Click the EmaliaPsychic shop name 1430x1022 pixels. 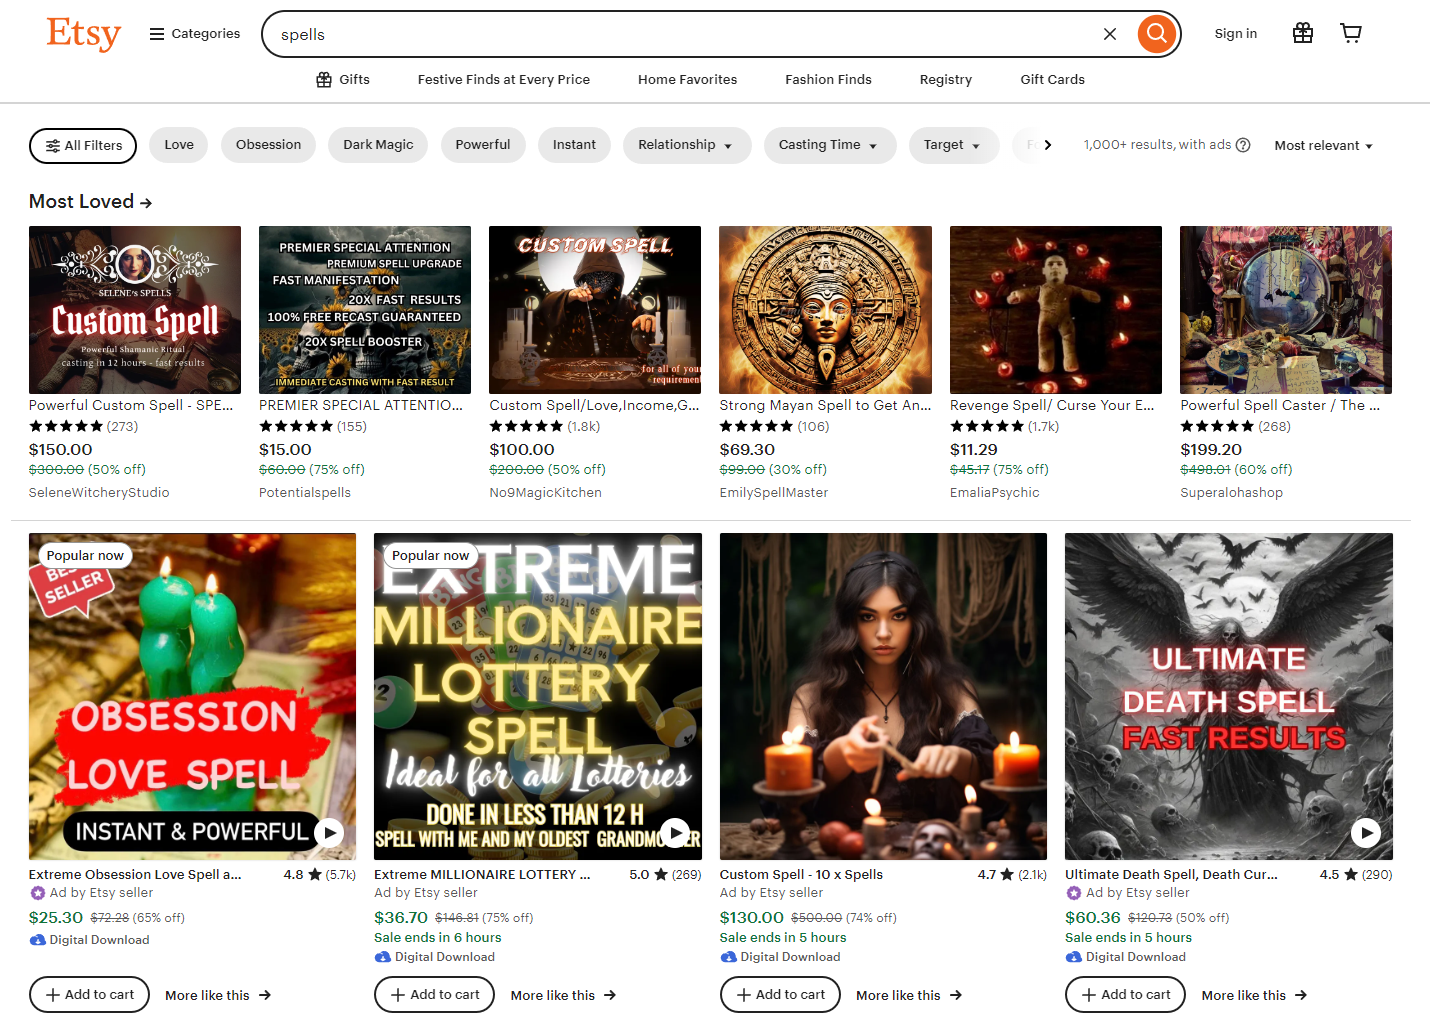[x=994, y=492]
